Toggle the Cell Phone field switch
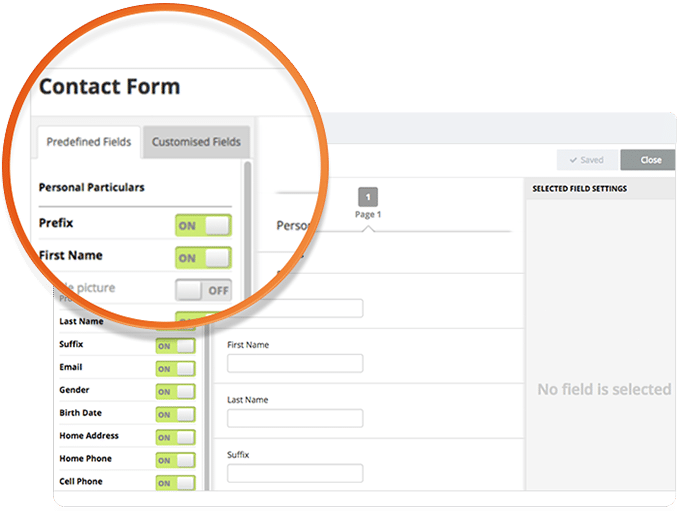 176,483
